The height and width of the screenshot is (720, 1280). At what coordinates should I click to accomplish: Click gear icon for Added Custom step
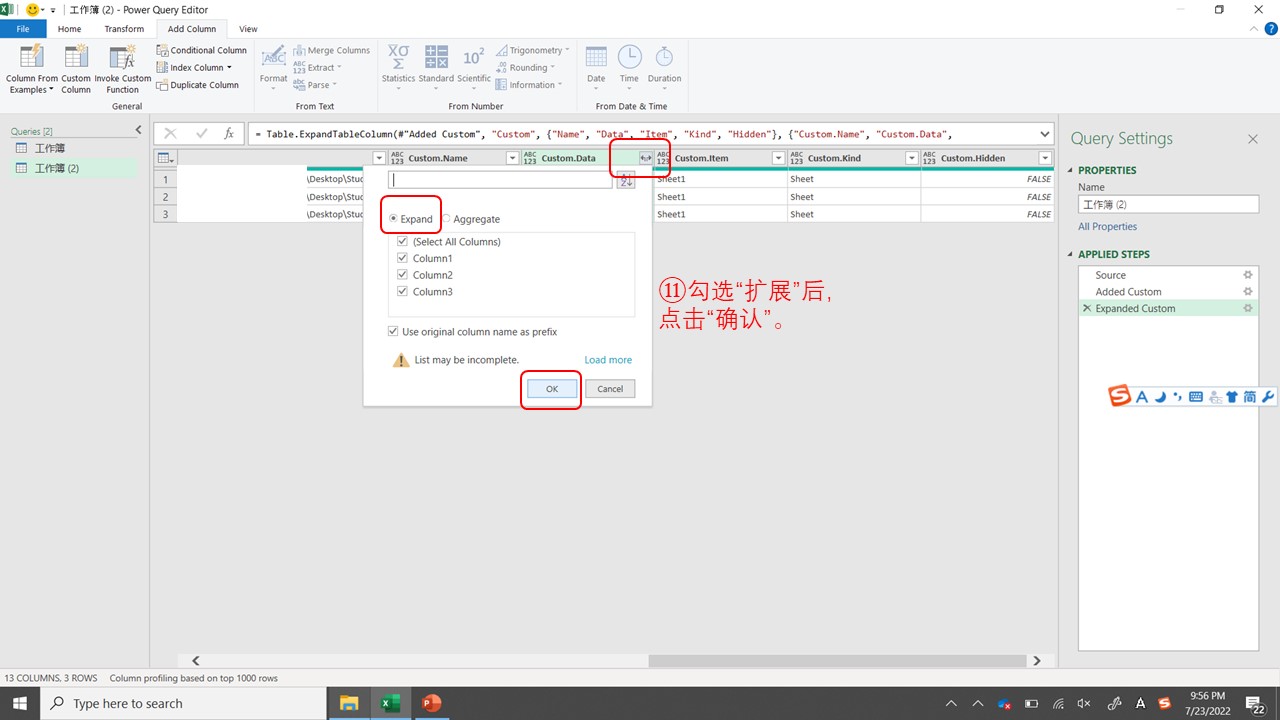point(1247,292)
